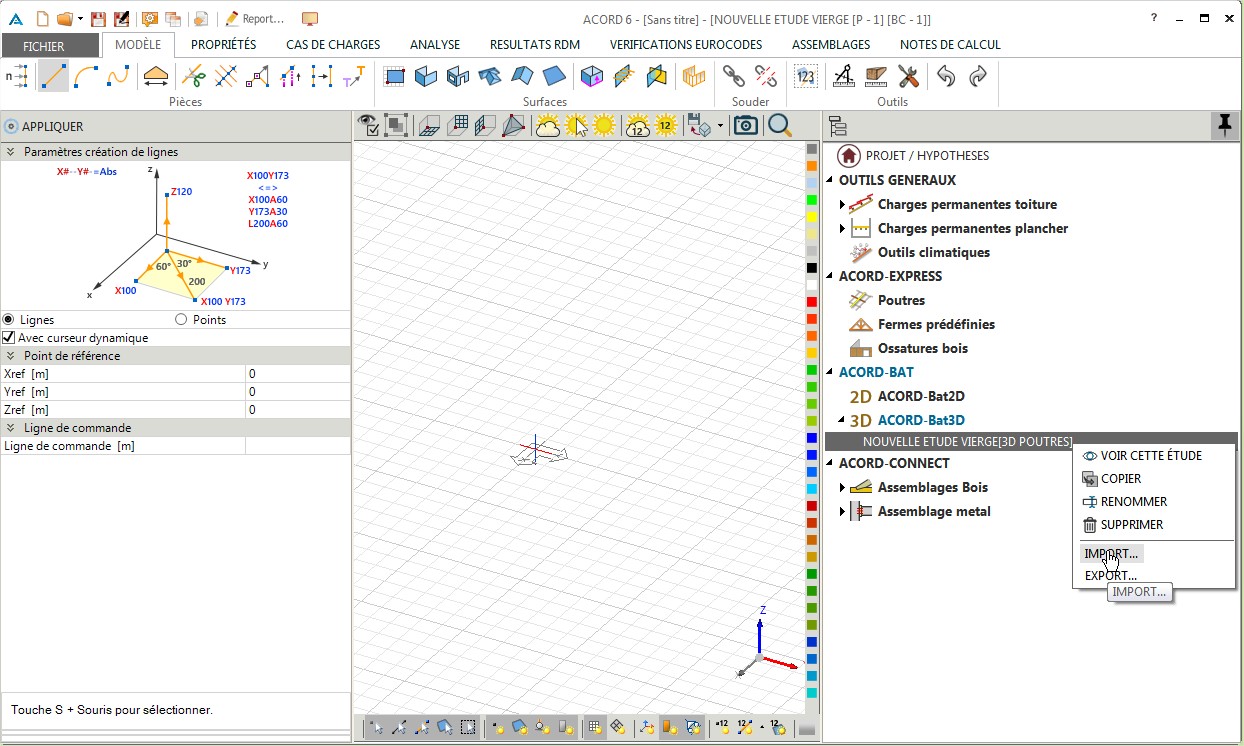This screenshot has width=1244, height=746.
Task: Expand Charges permanentes toiture node
Action: [x=842, y=204]
